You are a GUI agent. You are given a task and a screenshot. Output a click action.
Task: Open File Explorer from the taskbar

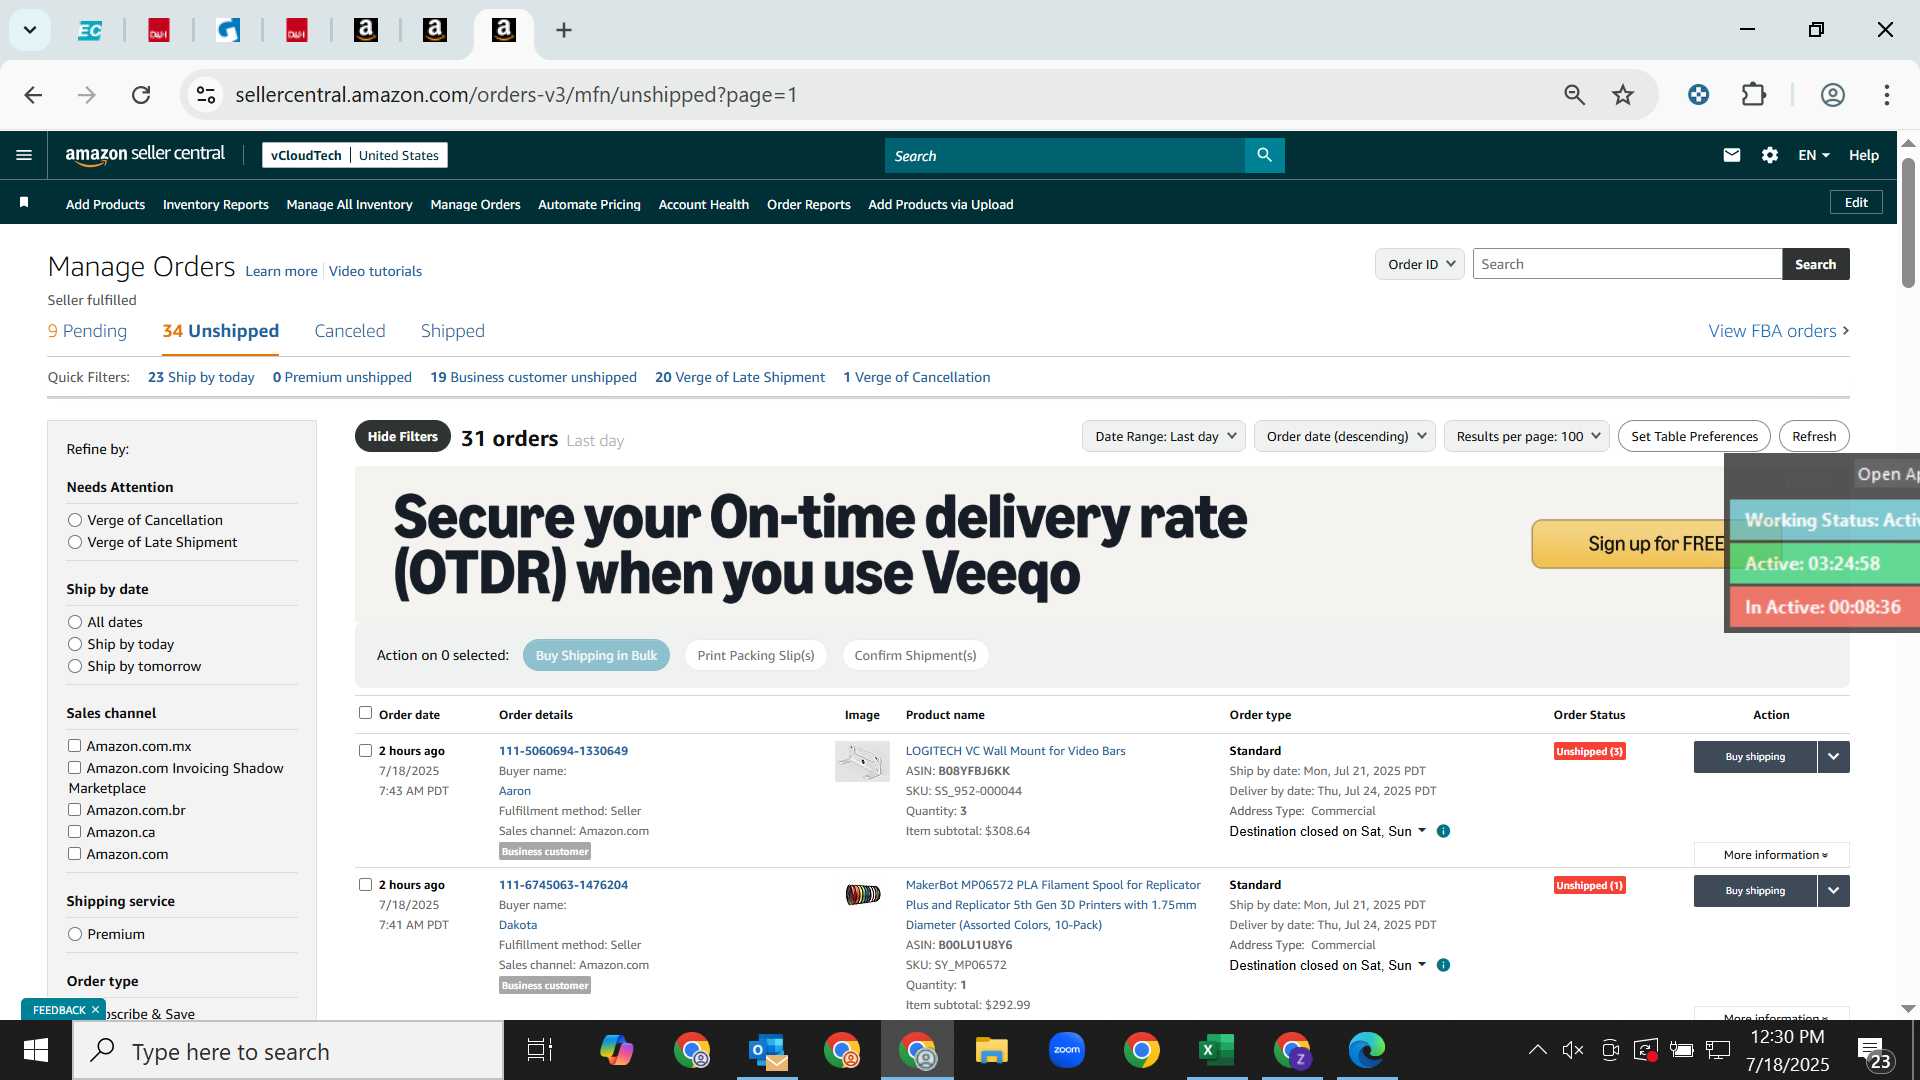coord(991,1051)
